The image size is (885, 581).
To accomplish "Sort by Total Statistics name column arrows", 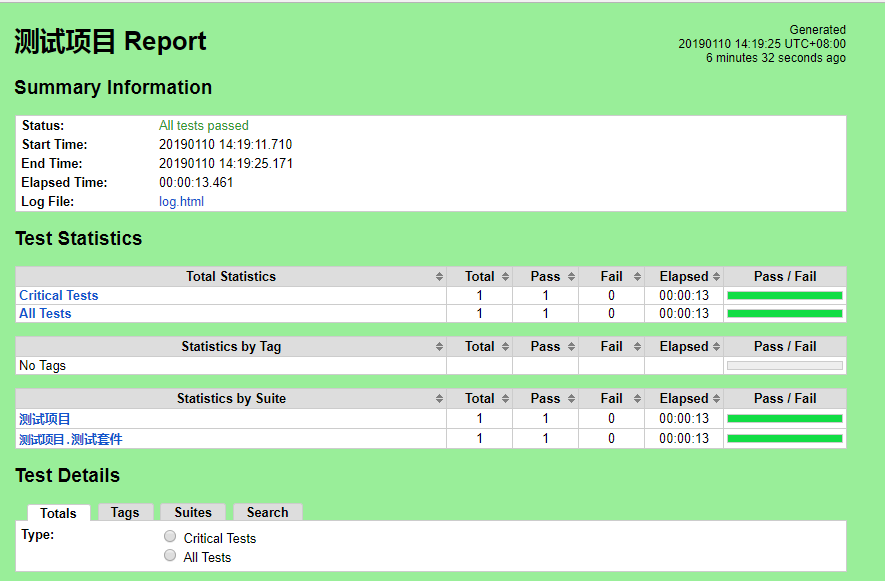I will (439, 277).
